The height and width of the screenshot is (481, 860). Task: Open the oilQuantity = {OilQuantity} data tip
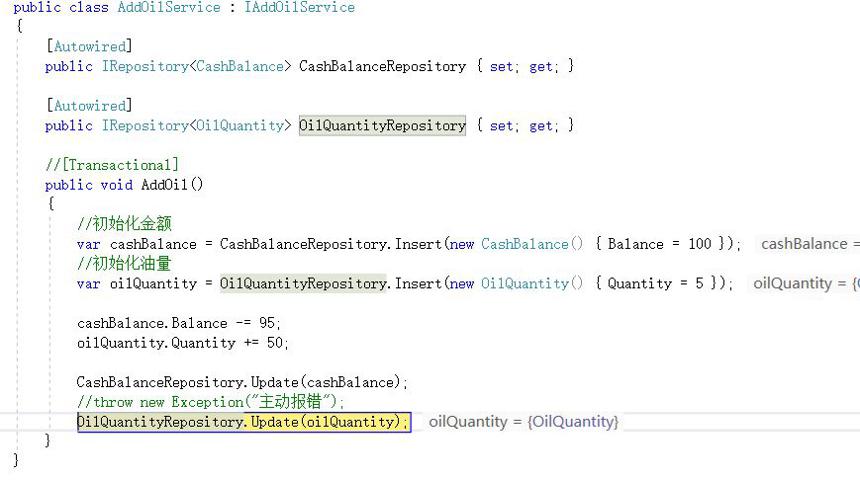(523, 422)
